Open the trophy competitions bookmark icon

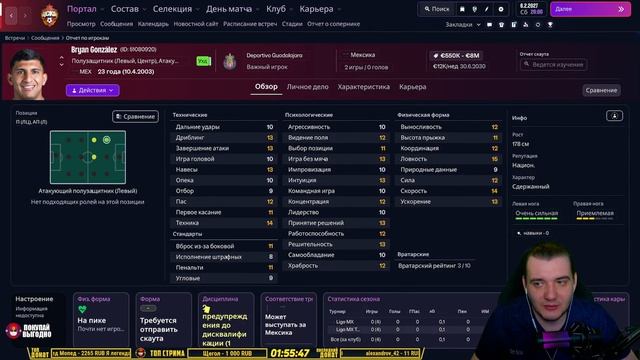pyautogui.click(x=550, y=24)
